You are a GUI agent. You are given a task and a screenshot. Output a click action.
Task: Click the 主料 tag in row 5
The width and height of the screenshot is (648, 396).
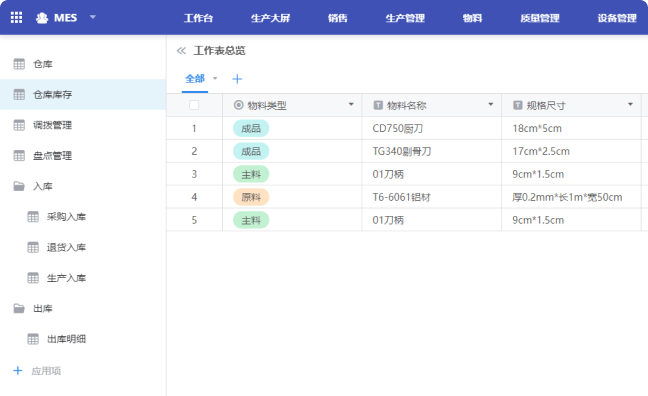251,220
